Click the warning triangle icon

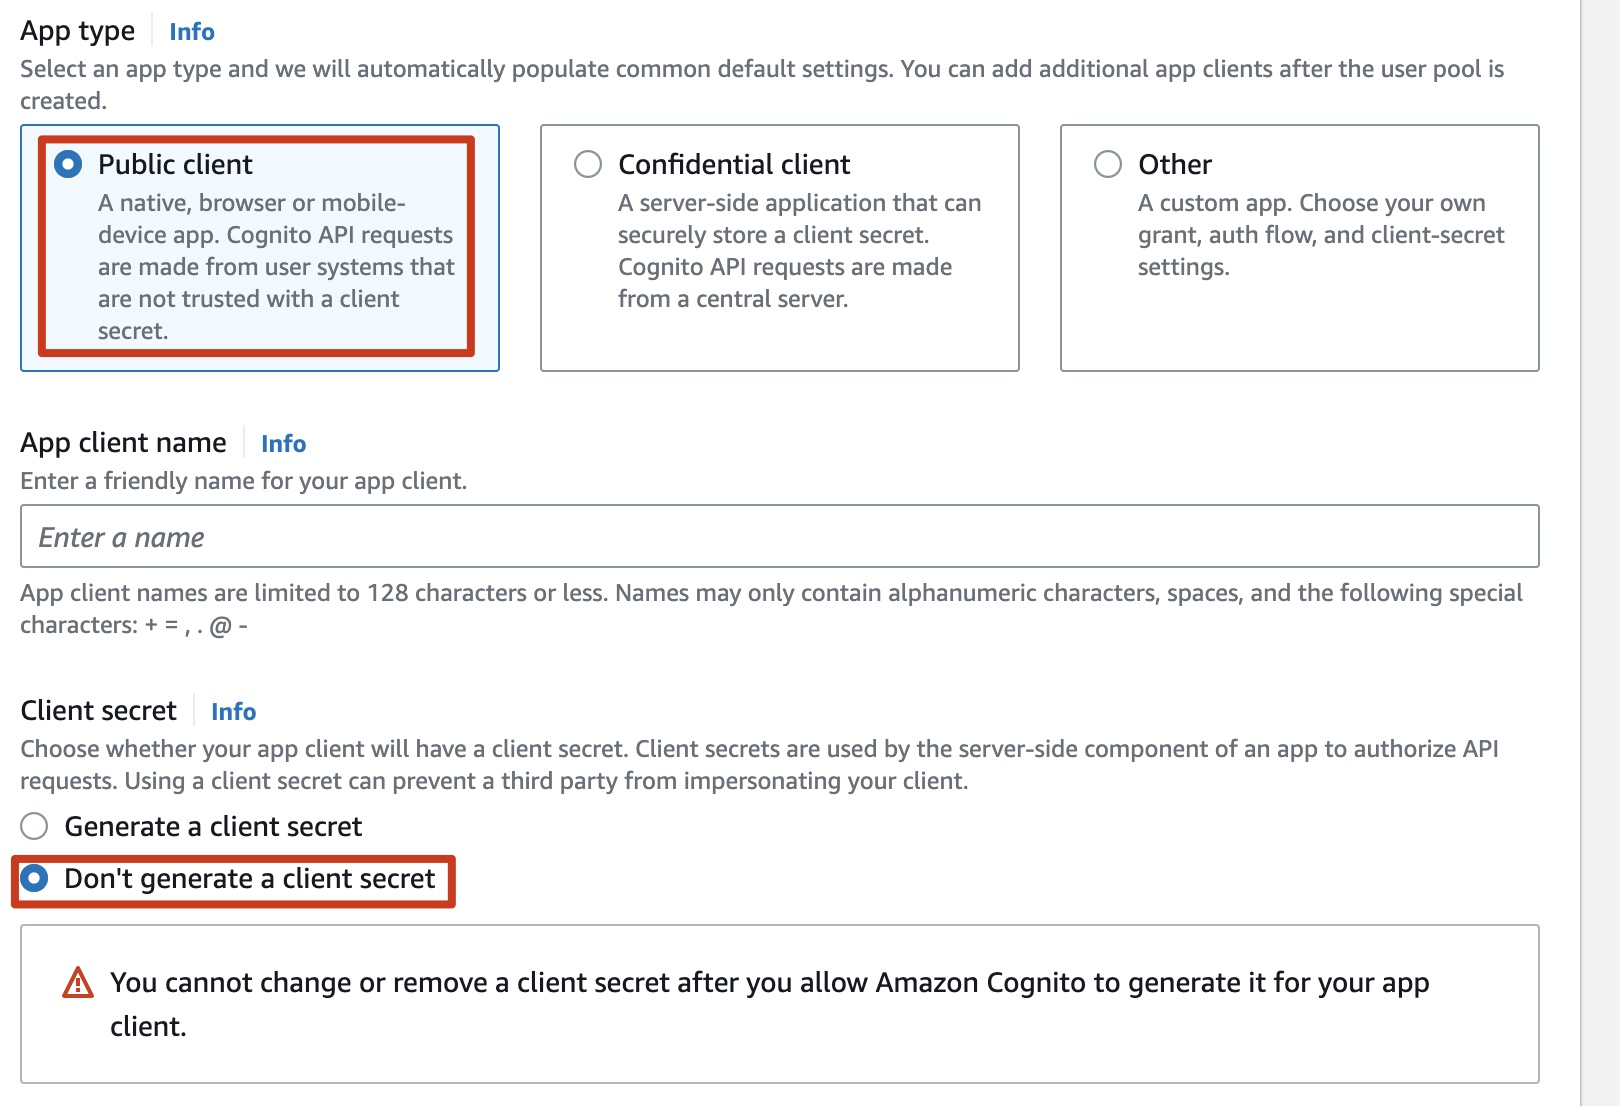click(x=78, y=983)
